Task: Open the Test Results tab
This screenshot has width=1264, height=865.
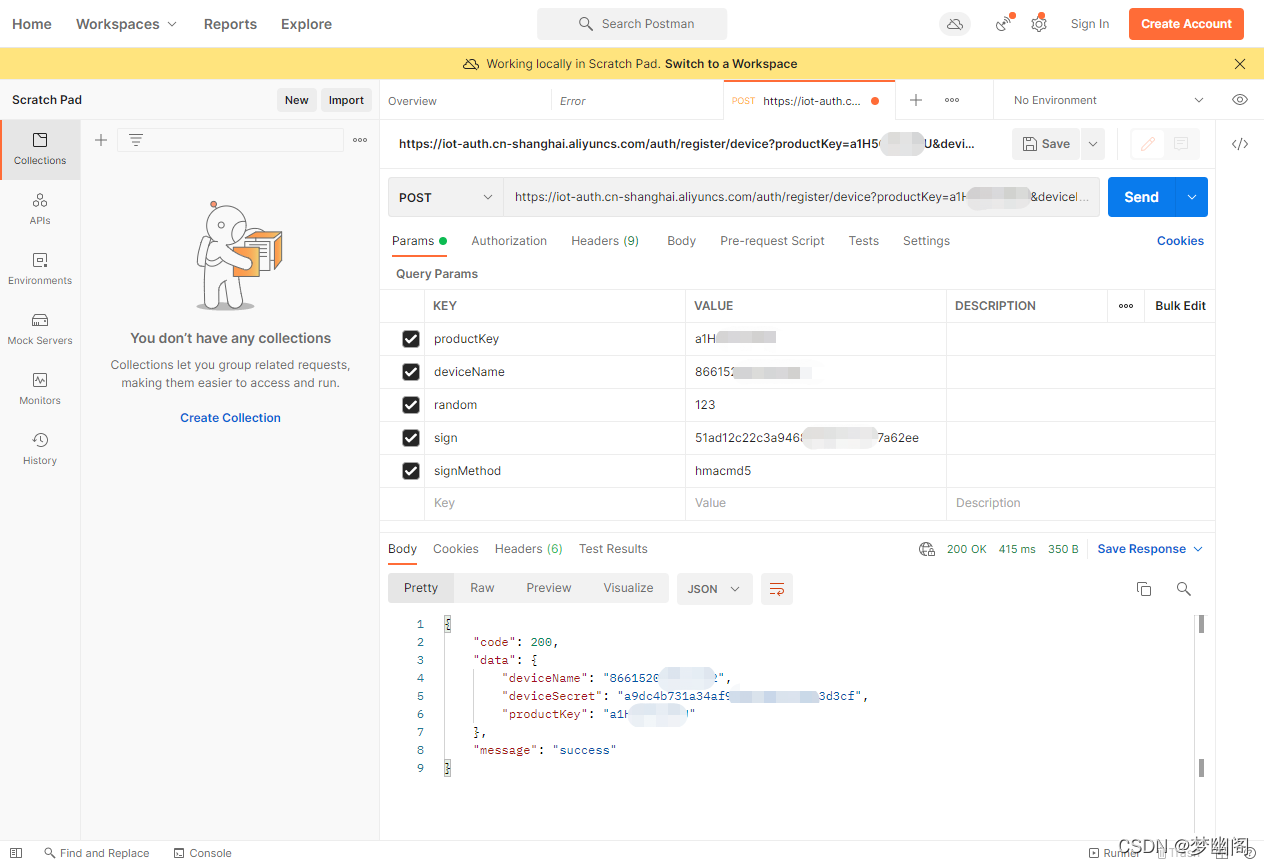Action: coord(613,549)
